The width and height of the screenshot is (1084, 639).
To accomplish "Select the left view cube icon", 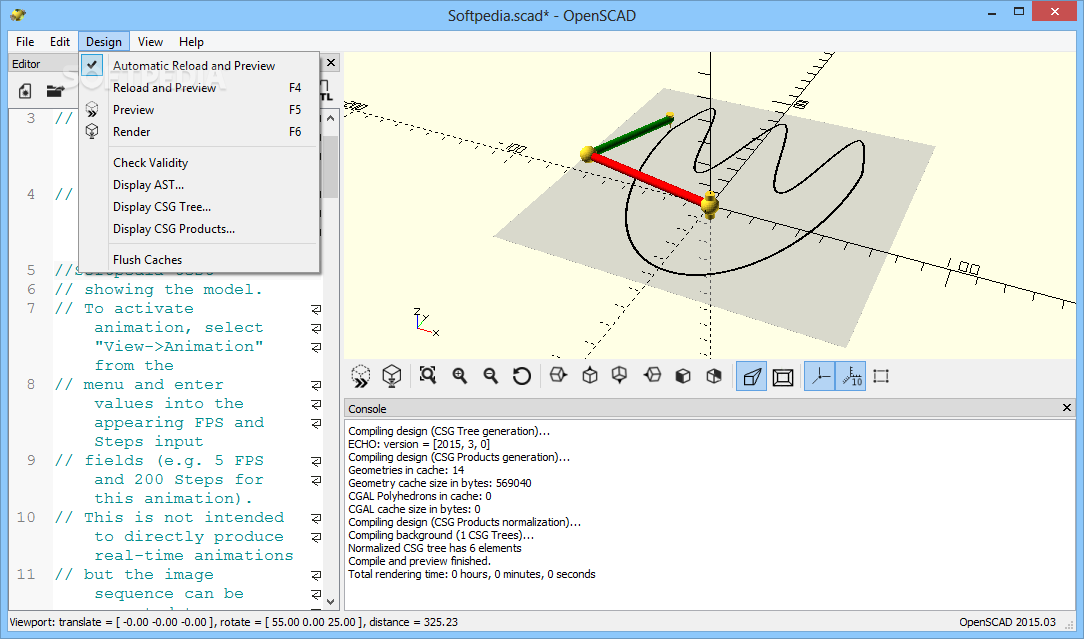I will pos(652,376).
